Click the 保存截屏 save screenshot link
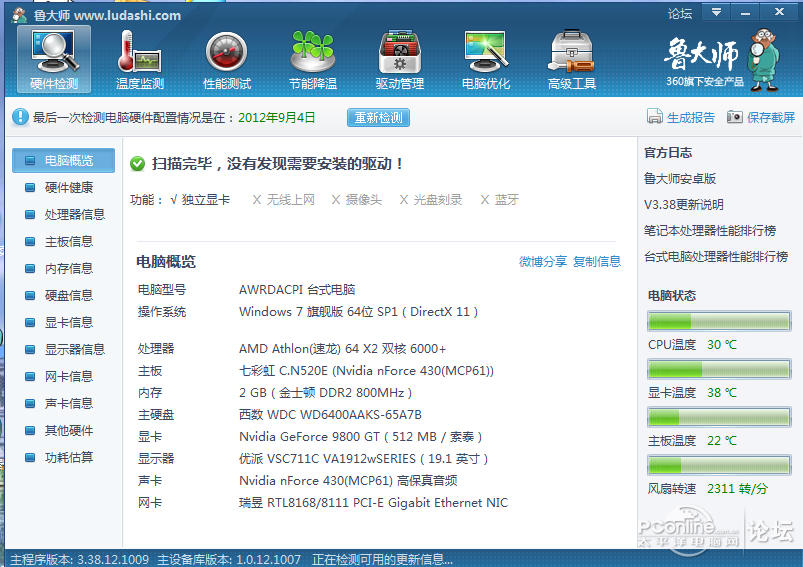Viewport: 803px width, 567px height. pyautogui.click(x=771, y=117)
